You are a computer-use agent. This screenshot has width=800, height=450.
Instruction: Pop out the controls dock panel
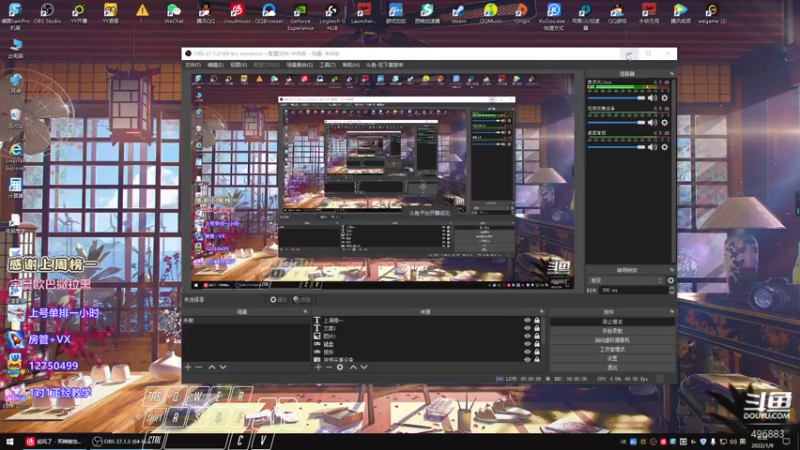coord(671,311)
